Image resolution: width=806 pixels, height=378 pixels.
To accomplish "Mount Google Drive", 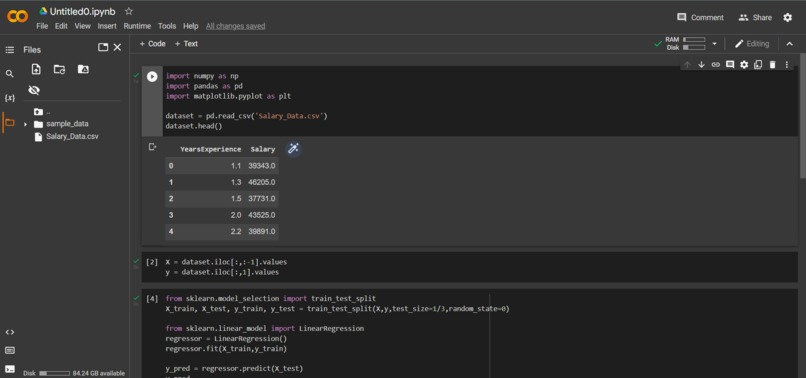I will click(x=83, y=69).
